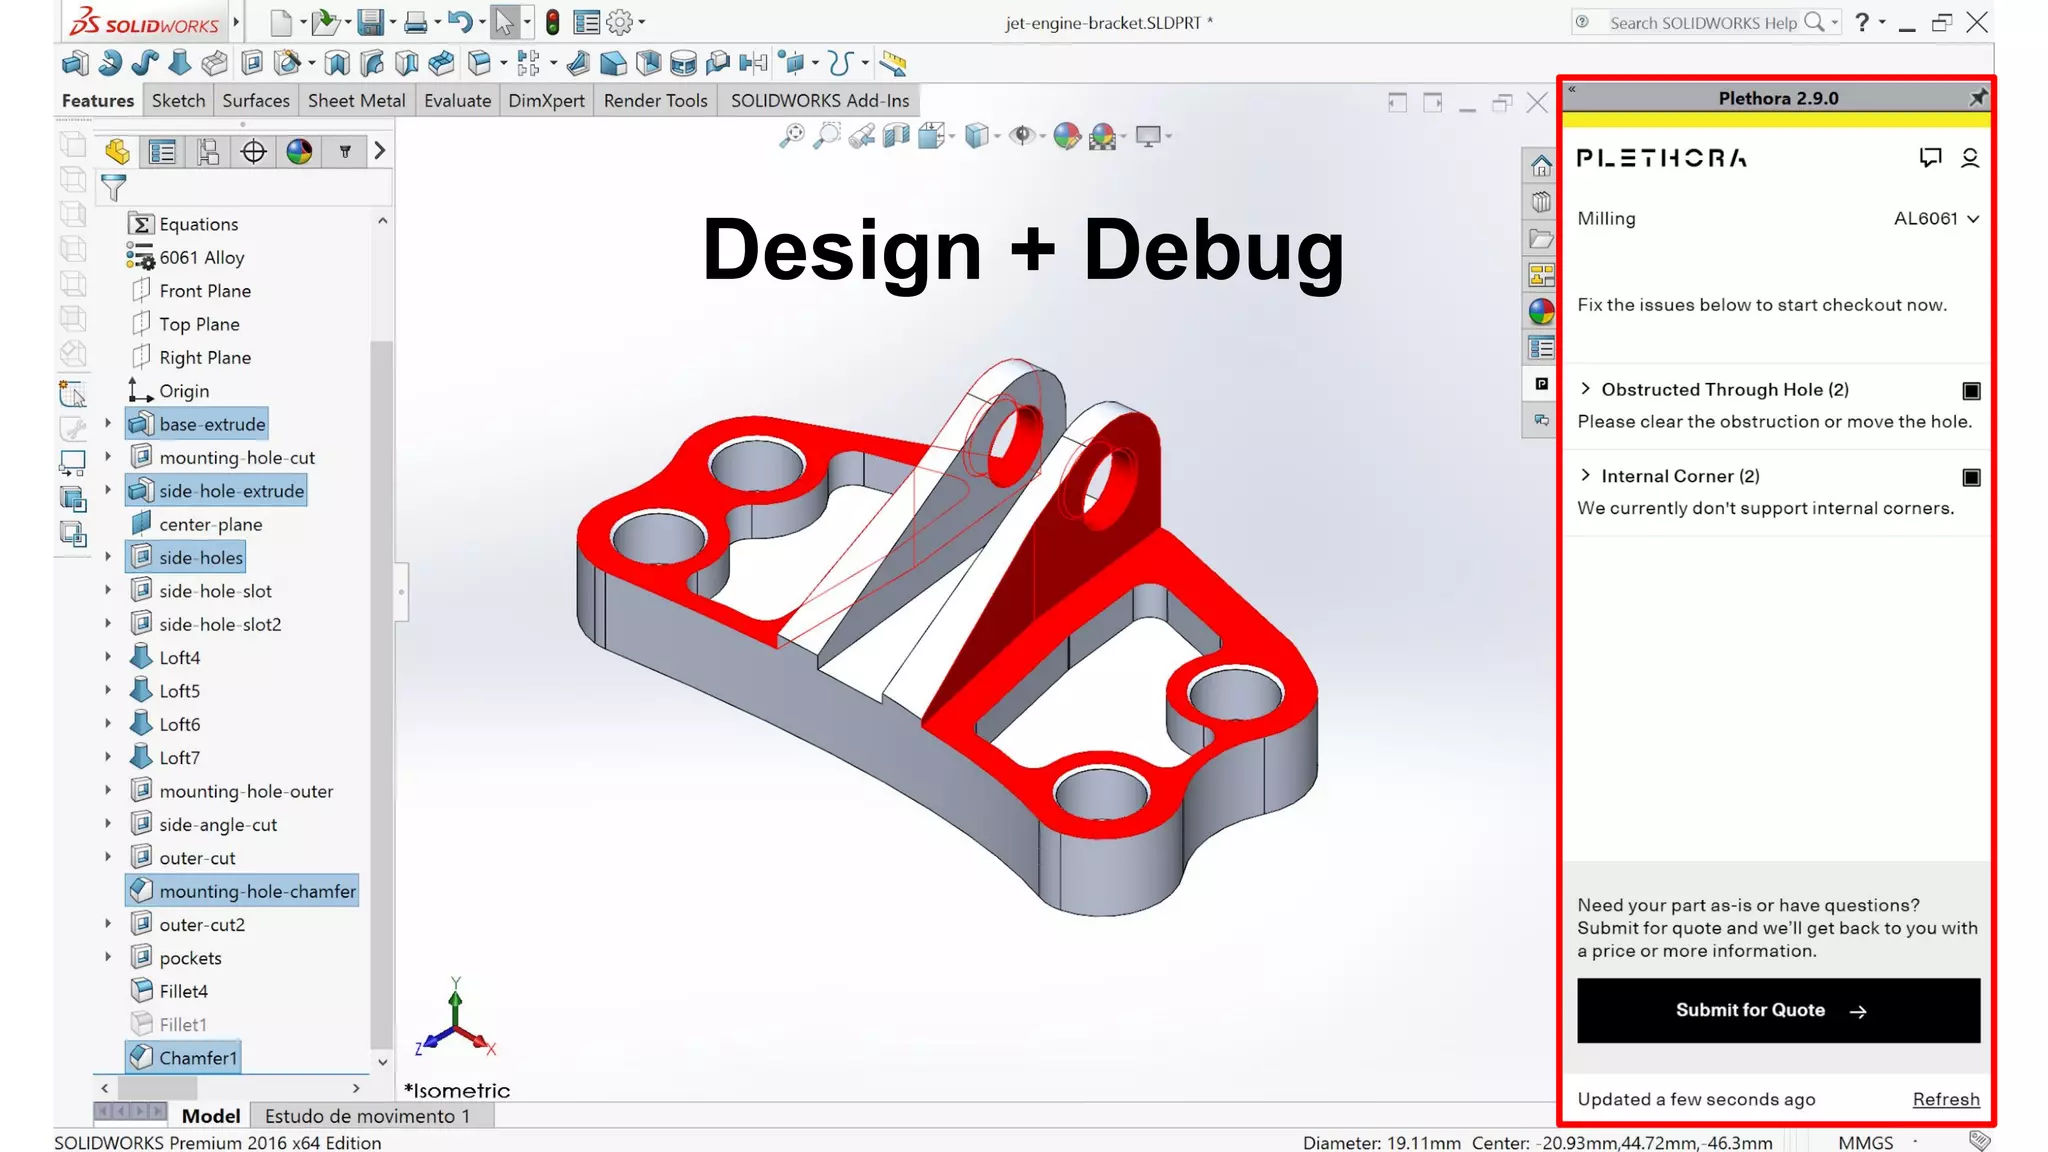Switch to the Surfaces tab
This screenshot has height=1152, width=2048.
pos(256,100)
